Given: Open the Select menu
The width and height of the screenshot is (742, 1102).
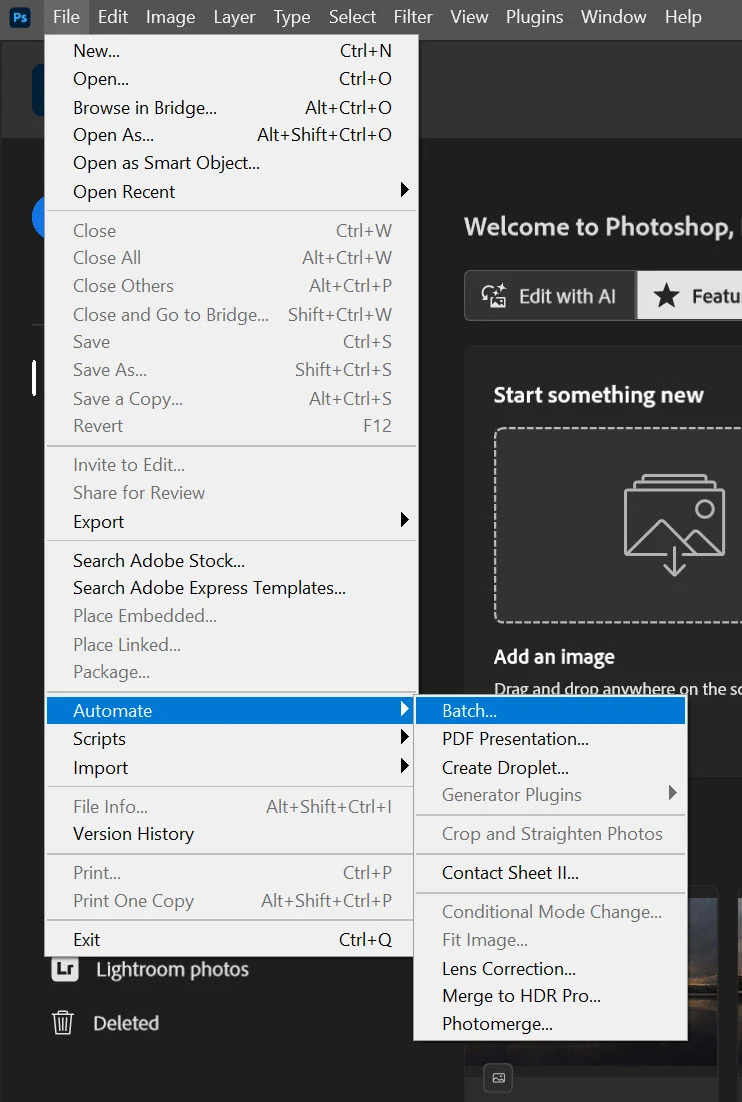Looking at the screenshot, I should tap(352, 17).
